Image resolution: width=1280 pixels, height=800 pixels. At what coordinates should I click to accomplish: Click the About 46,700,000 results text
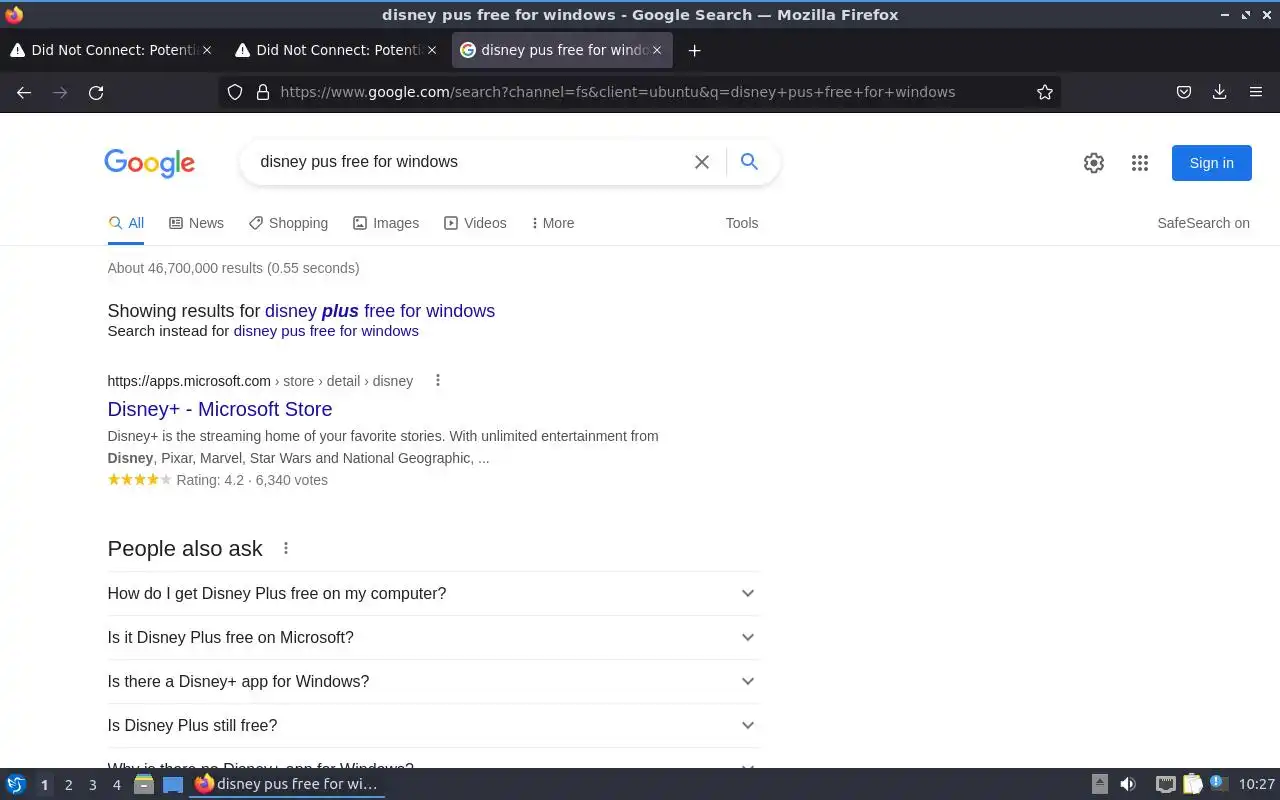(x=233, y=268)
